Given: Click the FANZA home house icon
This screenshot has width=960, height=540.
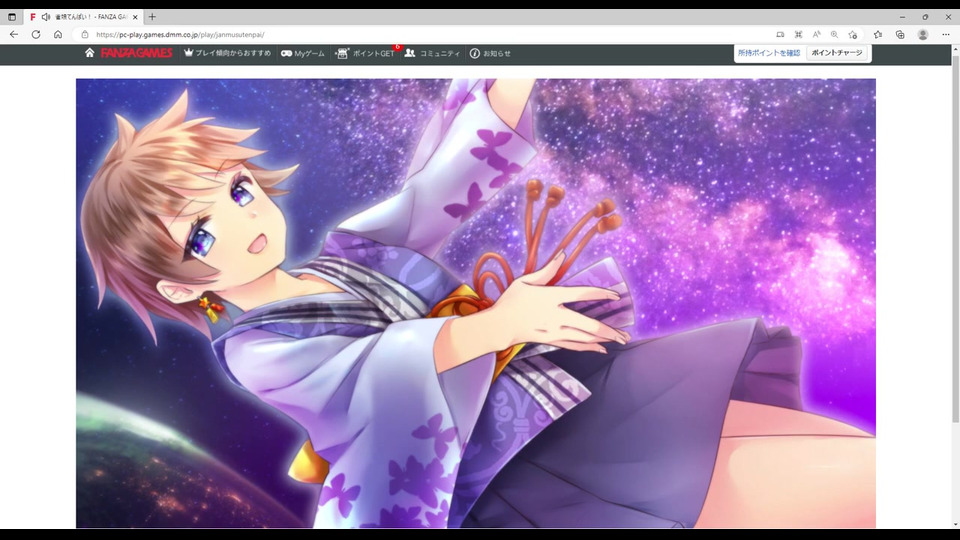Looking at the screenshot, I should point(89,53).
